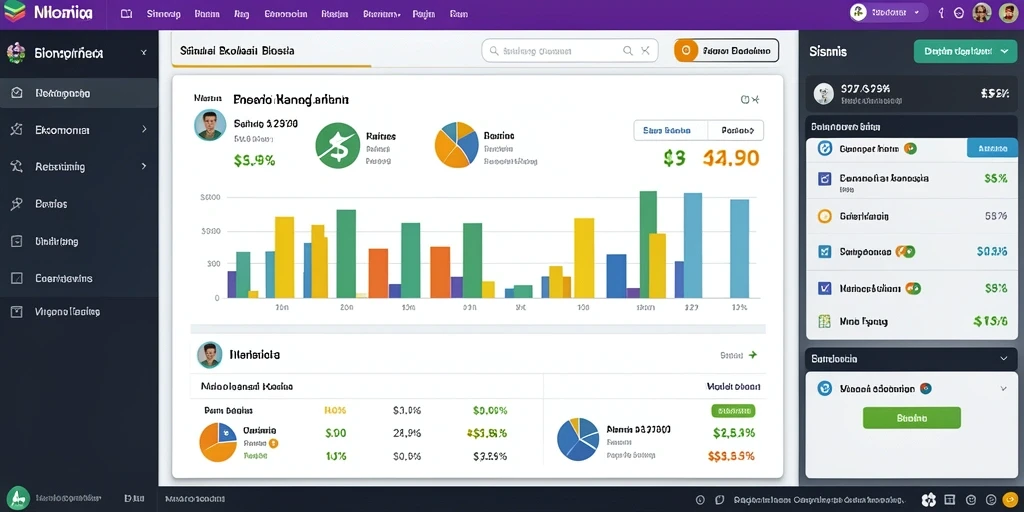Open the first text item in top menu

[163, 13]
